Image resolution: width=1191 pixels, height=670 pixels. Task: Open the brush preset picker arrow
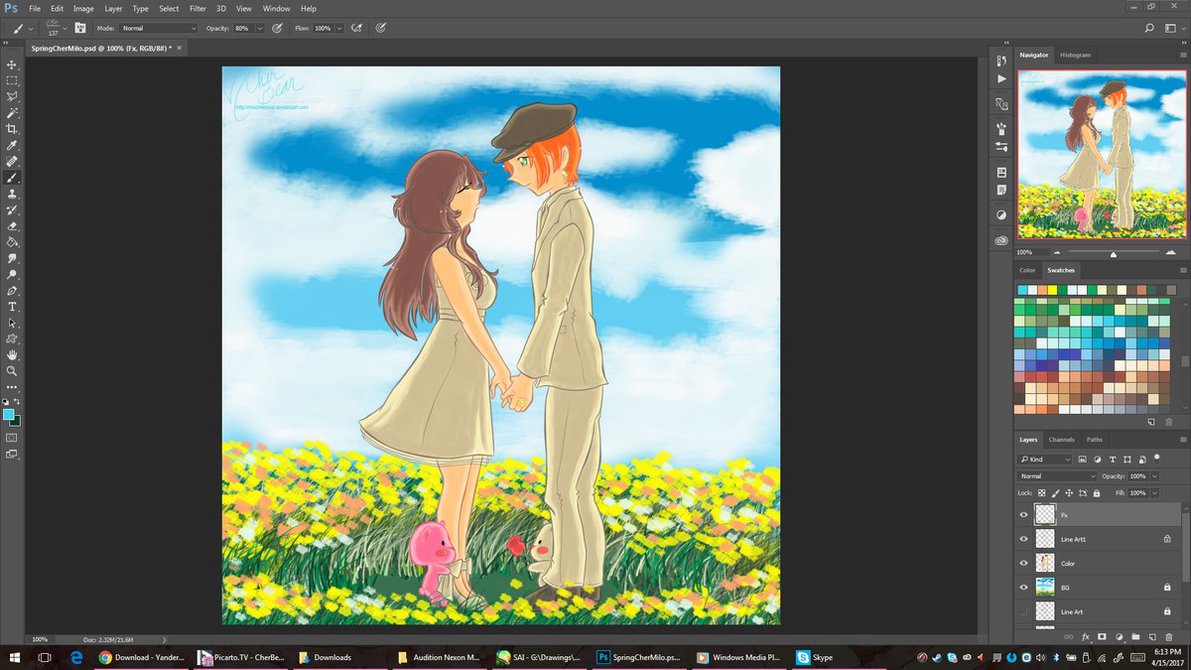[65, 28]
